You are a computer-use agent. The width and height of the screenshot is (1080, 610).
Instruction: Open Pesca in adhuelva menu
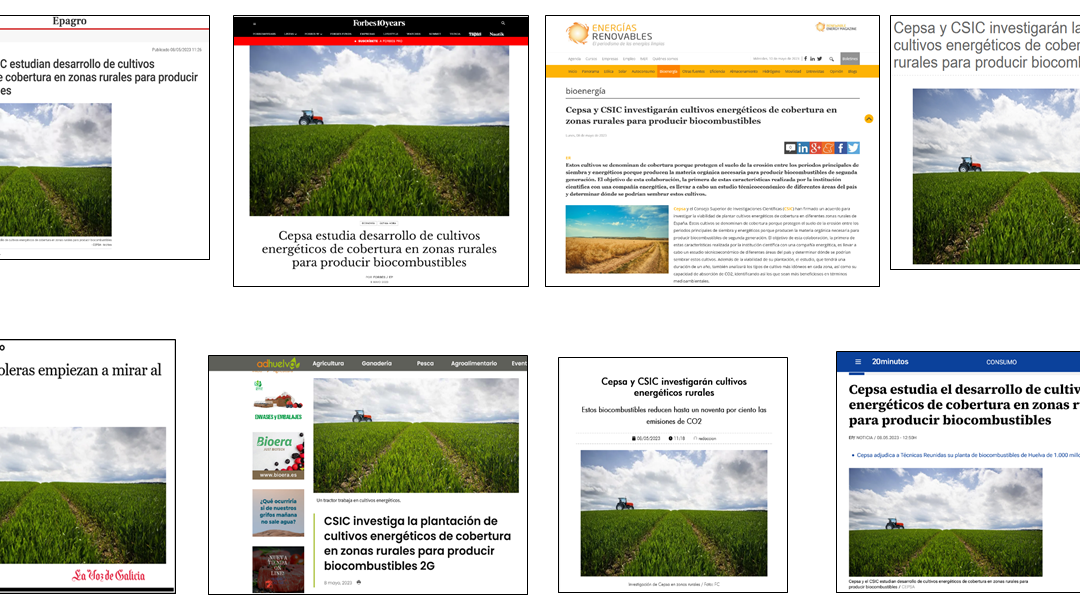pyautogui.click(x=425, y=364)
